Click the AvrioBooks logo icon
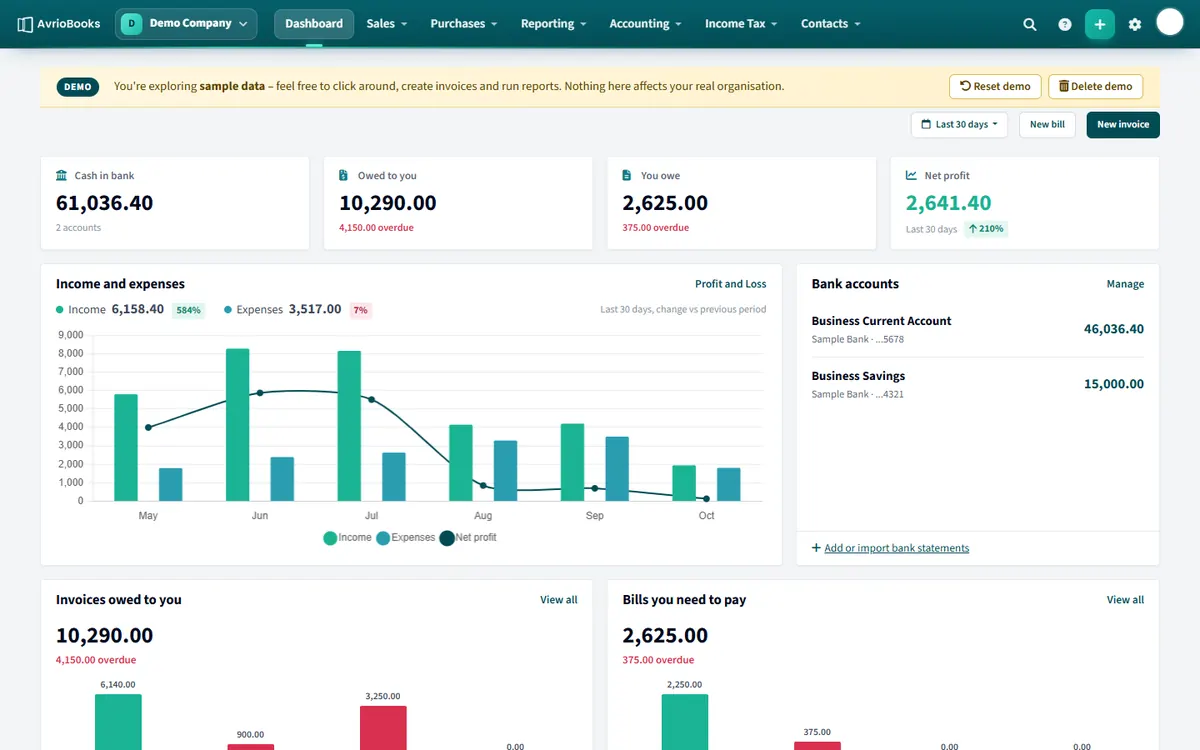This screenshot has height=750, width=1200. point(25,24)
